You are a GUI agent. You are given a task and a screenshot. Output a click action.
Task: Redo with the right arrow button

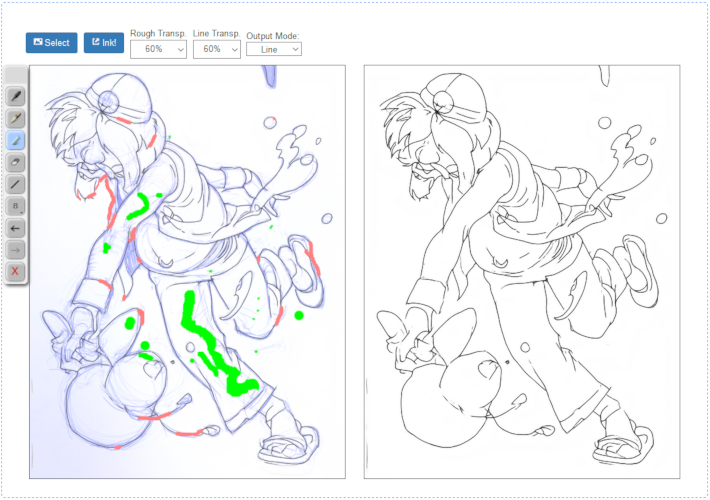pos(15,250)
